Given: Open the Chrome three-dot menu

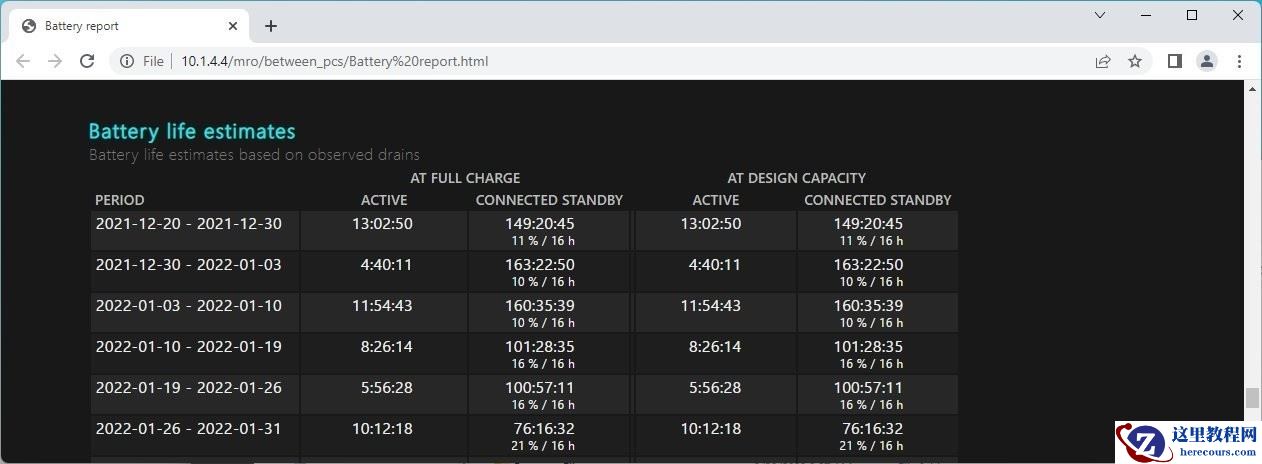Looking at the screenshot, I should click(x=1239, y=61).
